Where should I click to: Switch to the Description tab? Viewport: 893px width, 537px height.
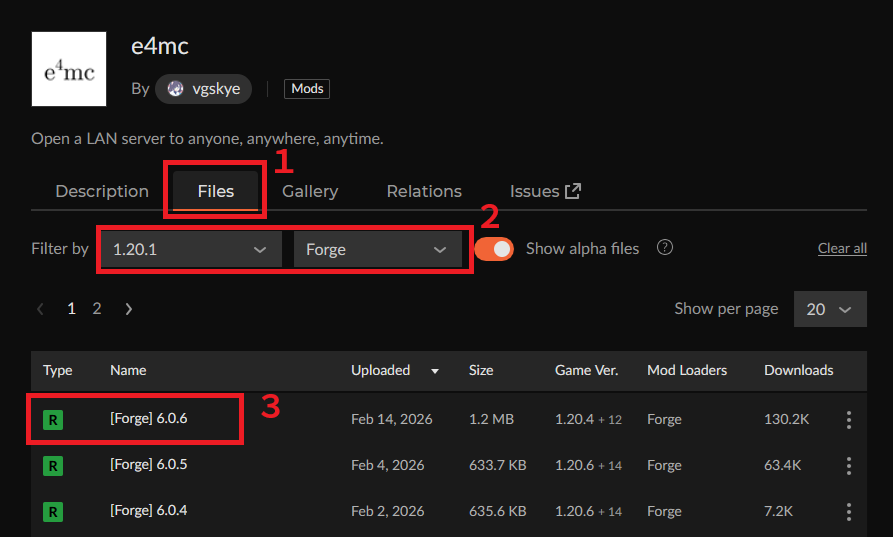pyautogui.click(x=102, y=191)
